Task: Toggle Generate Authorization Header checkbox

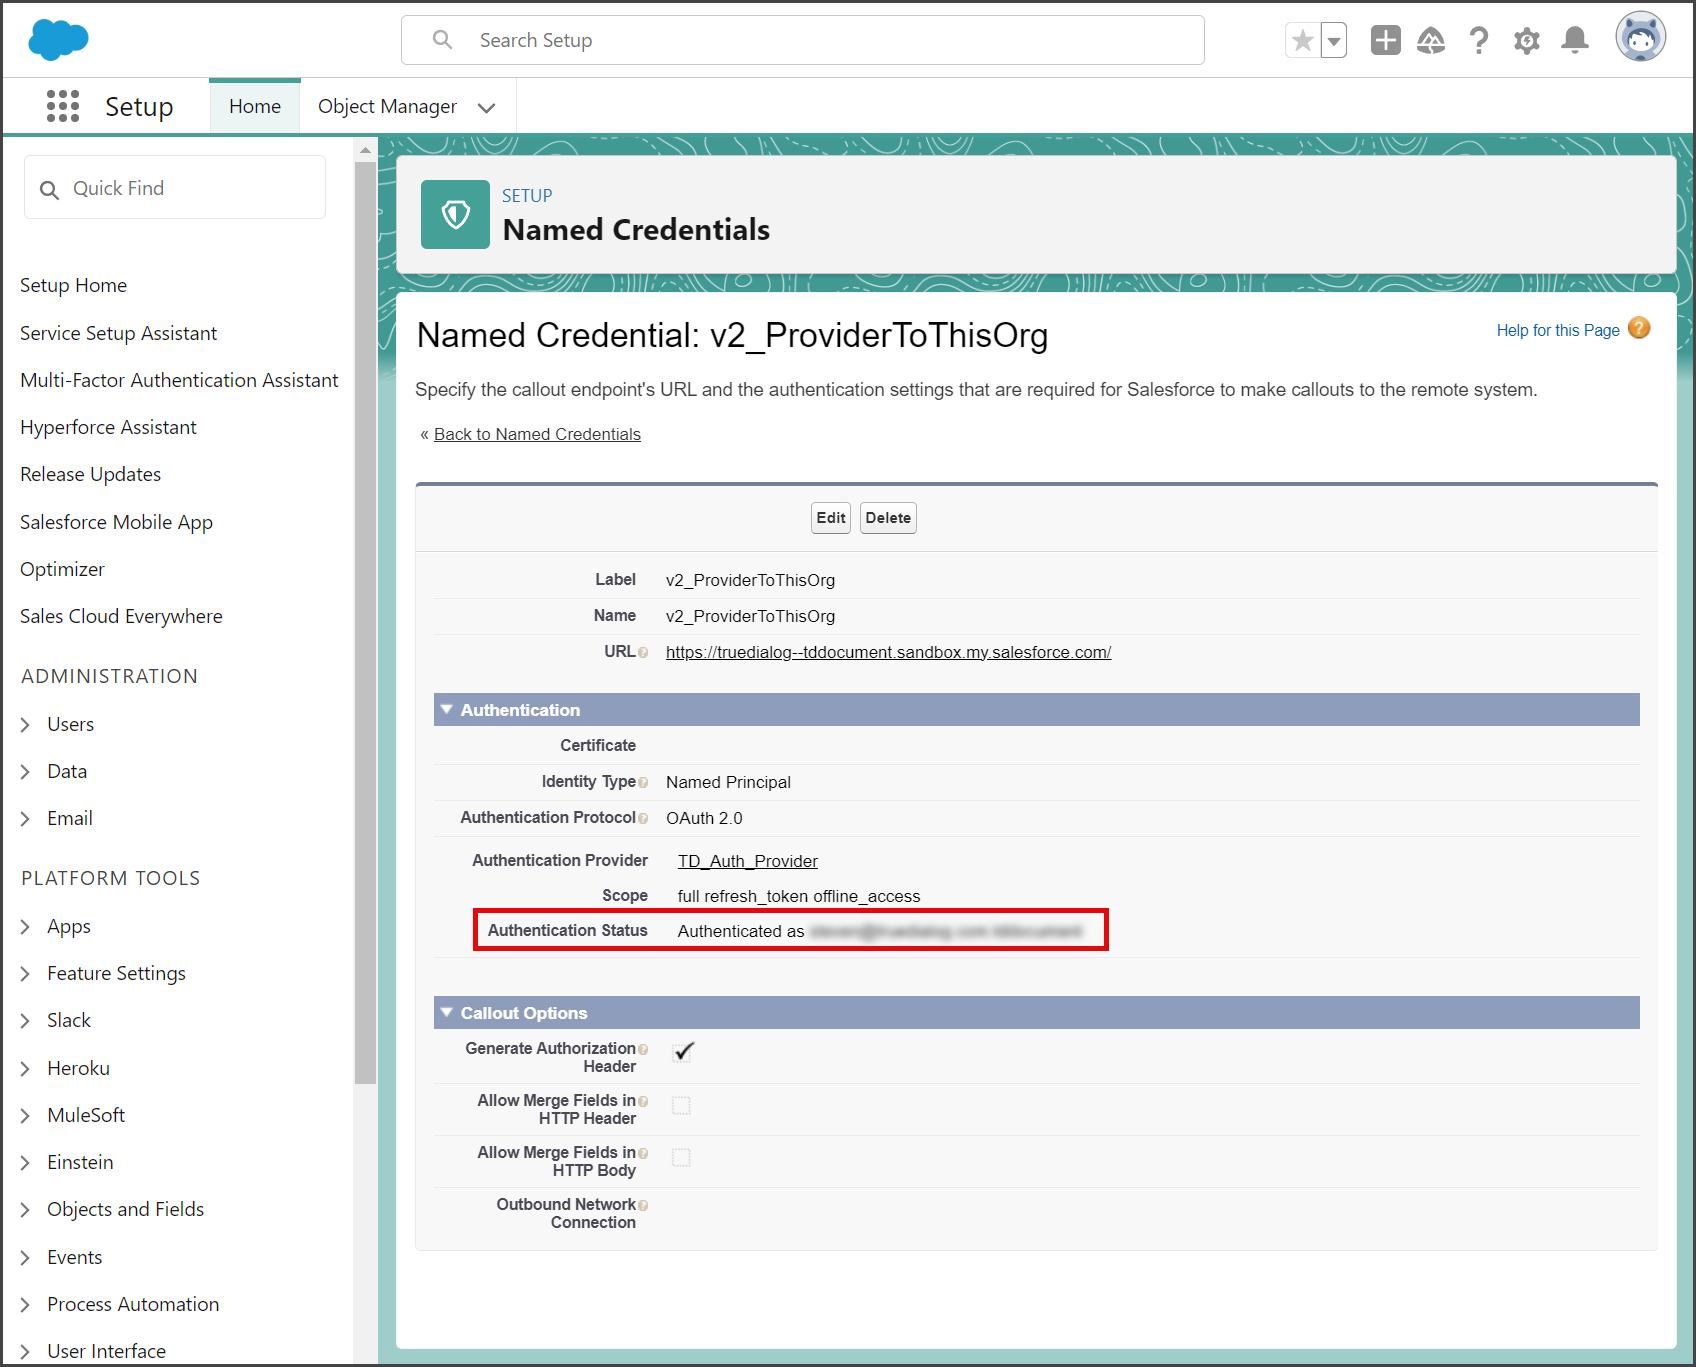Action: click(683, 1052)
